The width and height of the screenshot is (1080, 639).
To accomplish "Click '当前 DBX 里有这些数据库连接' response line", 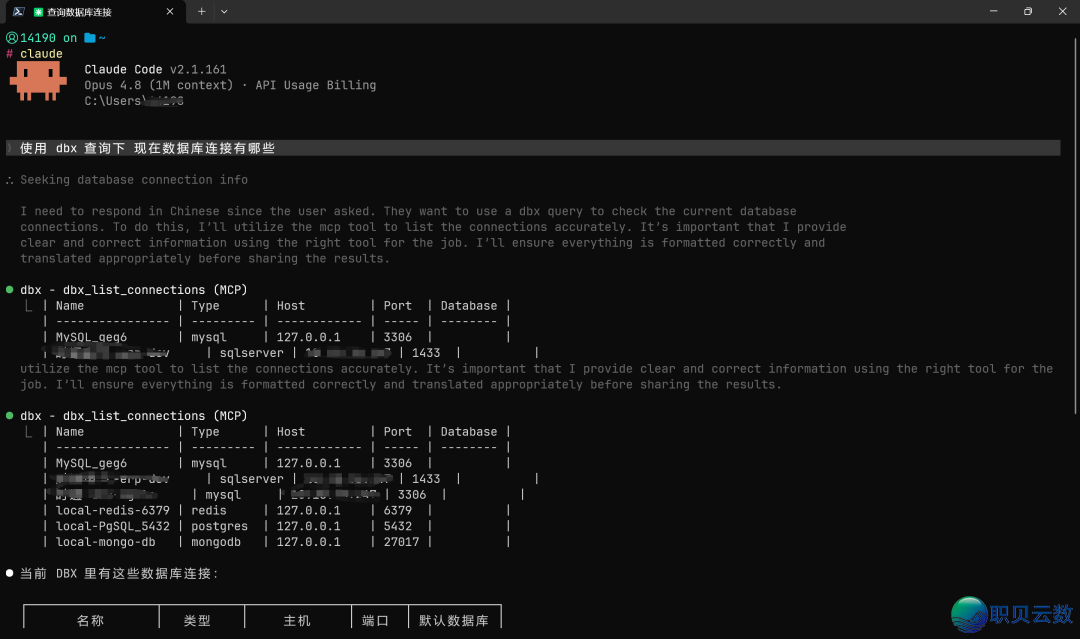I will coord(118,574).
